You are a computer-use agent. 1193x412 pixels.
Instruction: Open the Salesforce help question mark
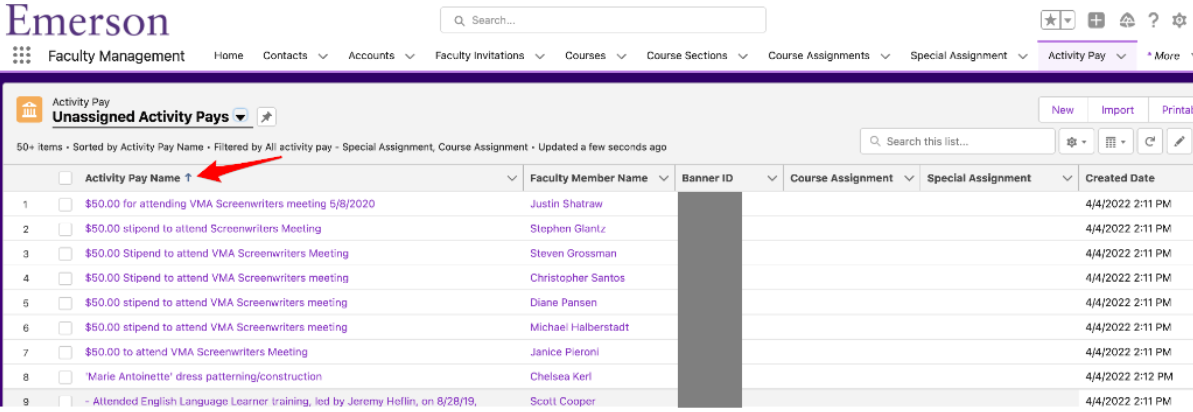pyautogui.click(x=1154, y=21)
